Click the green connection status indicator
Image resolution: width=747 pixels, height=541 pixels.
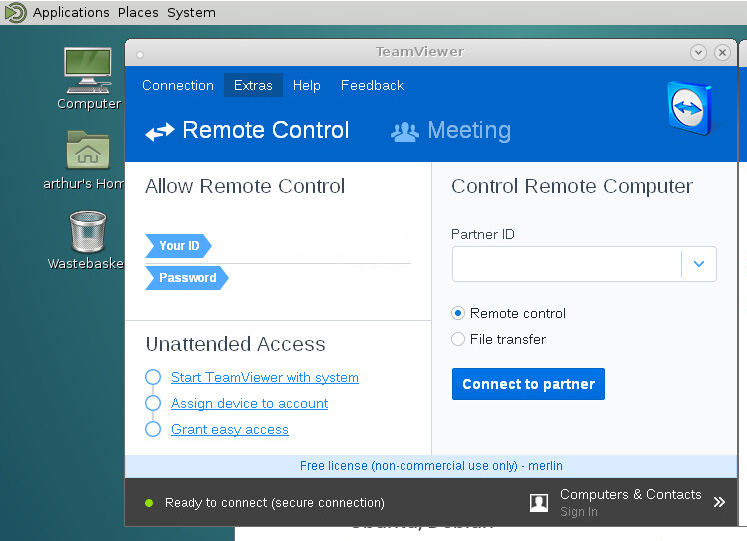(149, 503)
